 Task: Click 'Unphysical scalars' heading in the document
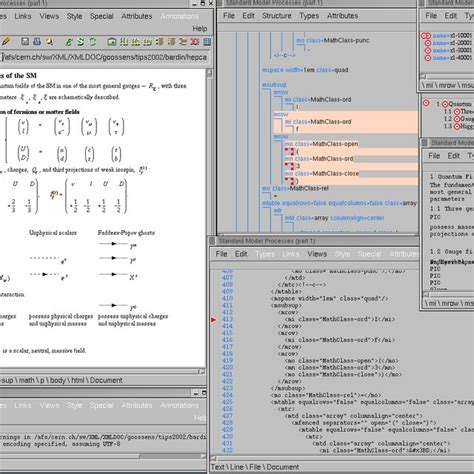[x=53, y=233]
